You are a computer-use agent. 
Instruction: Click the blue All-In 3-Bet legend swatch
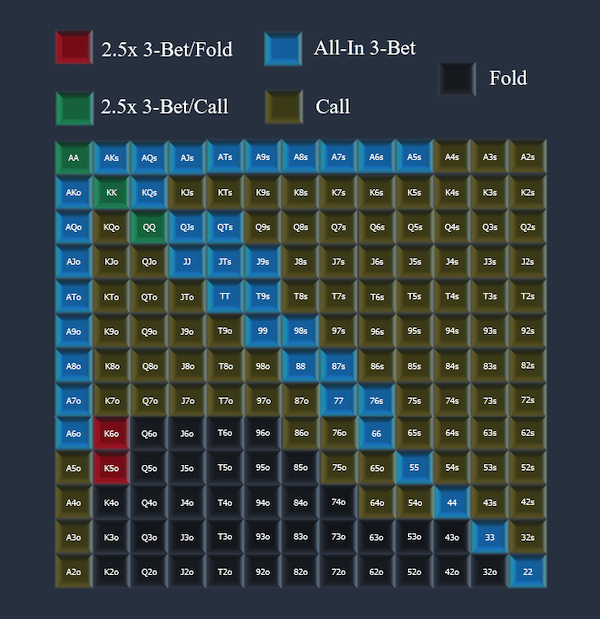[283, 49]
